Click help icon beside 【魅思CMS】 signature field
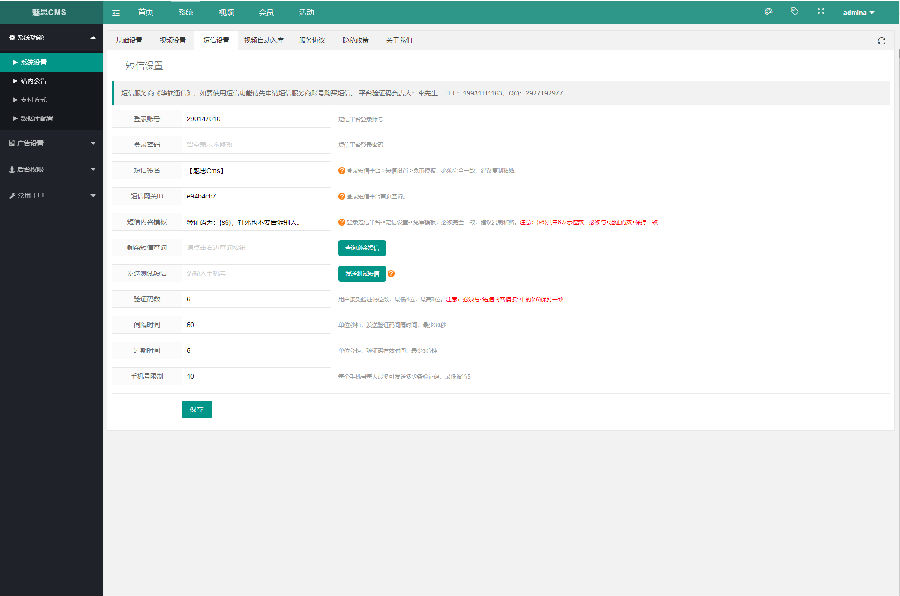This screenshot has width=900, height=596. coord(341,171)
